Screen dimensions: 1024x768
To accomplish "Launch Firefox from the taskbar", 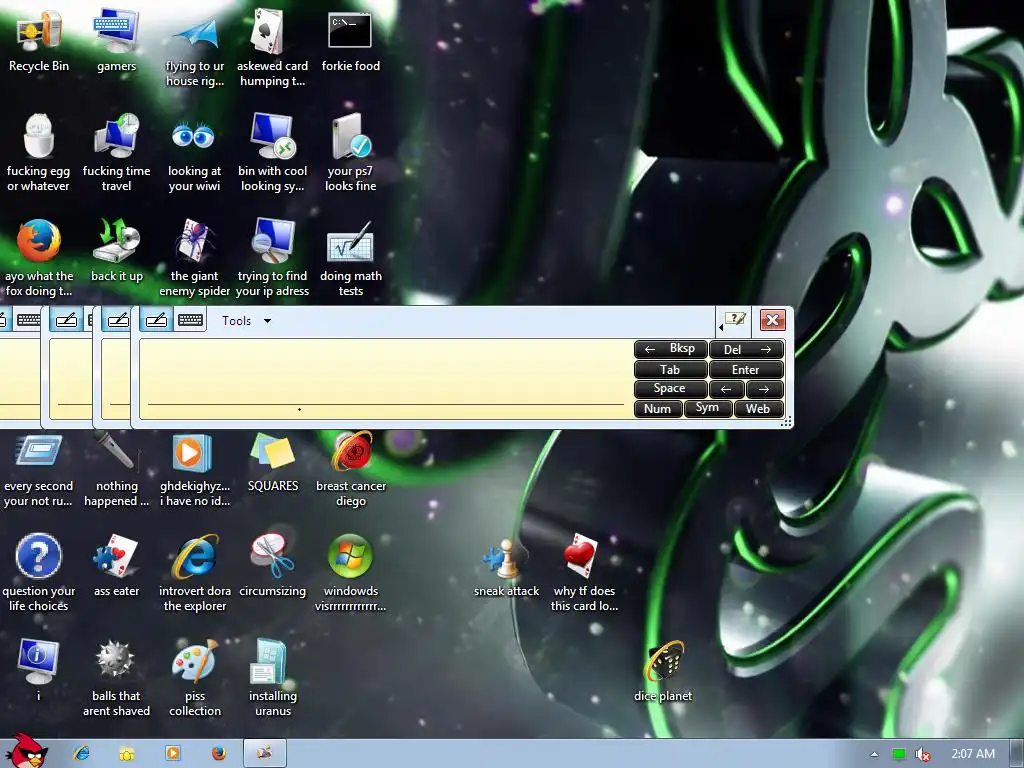I will pyautogui.click(x=219, y=754).
